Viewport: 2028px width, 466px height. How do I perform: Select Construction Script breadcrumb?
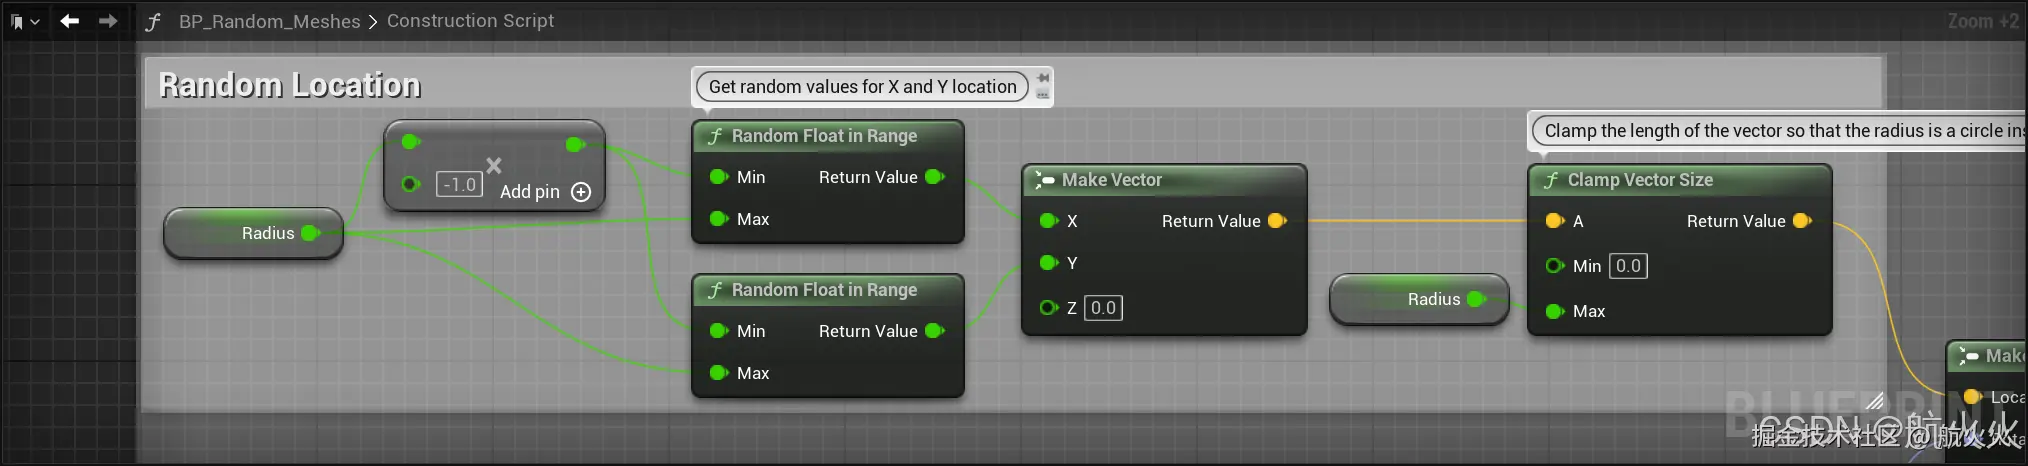click(470, 21)
